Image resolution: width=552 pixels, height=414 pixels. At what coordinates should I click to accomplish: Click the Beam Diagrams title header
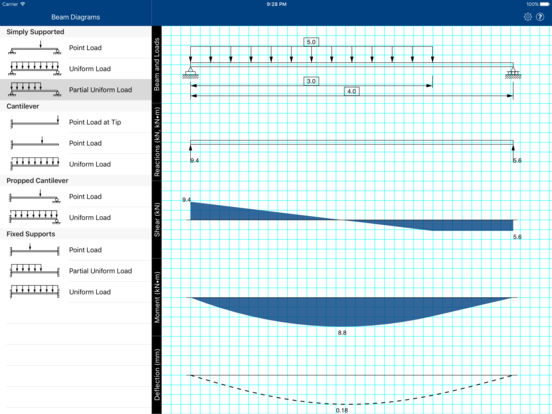tap(76, 17)
